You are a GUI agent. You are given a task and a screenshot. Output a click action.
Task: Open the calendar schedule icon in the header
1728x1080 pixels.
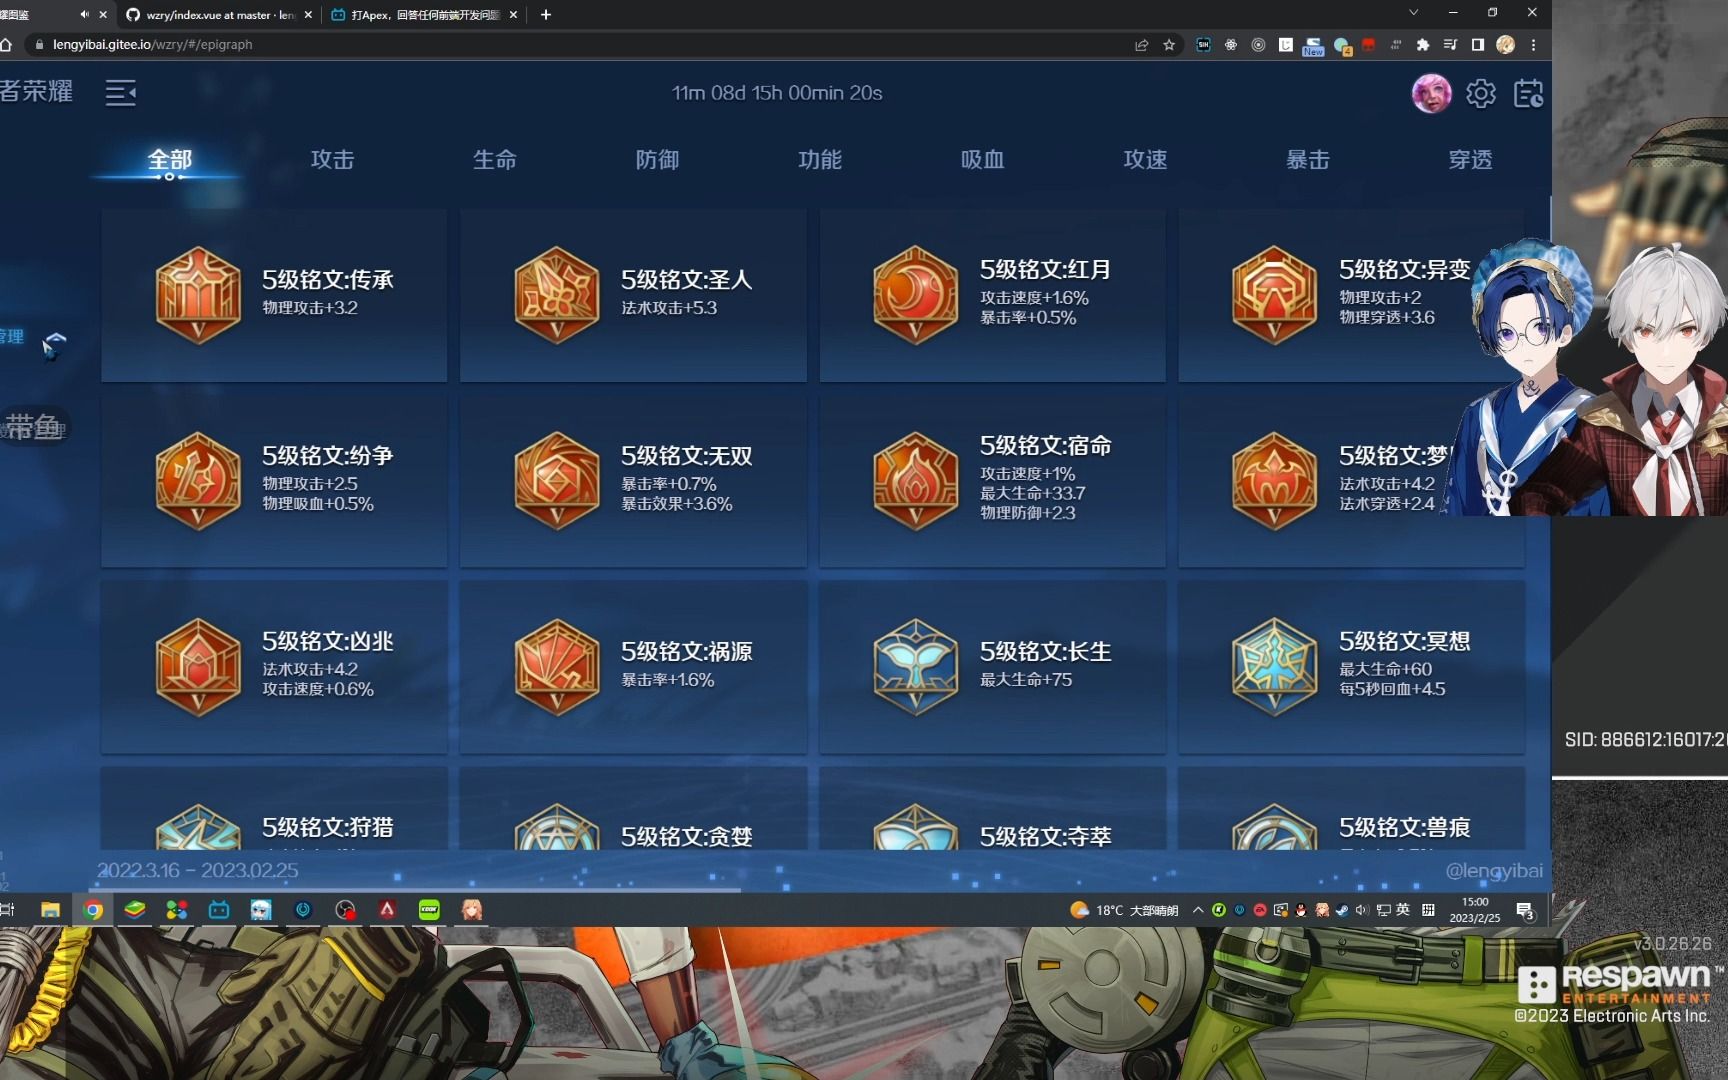coord(1528,93)
